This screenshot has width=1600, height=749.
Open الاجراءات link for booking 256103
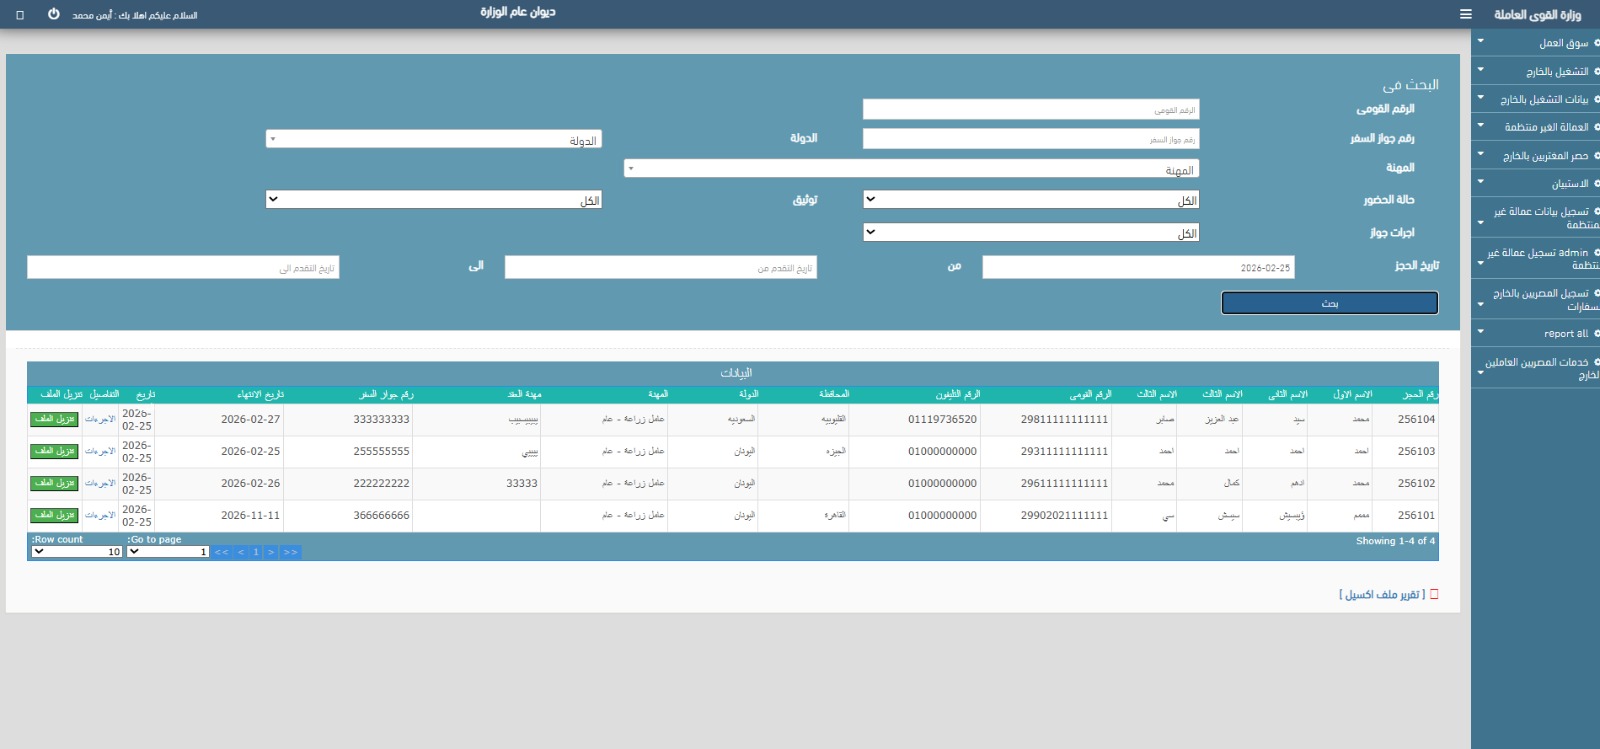pyautogui.click(x=100, y=452)
